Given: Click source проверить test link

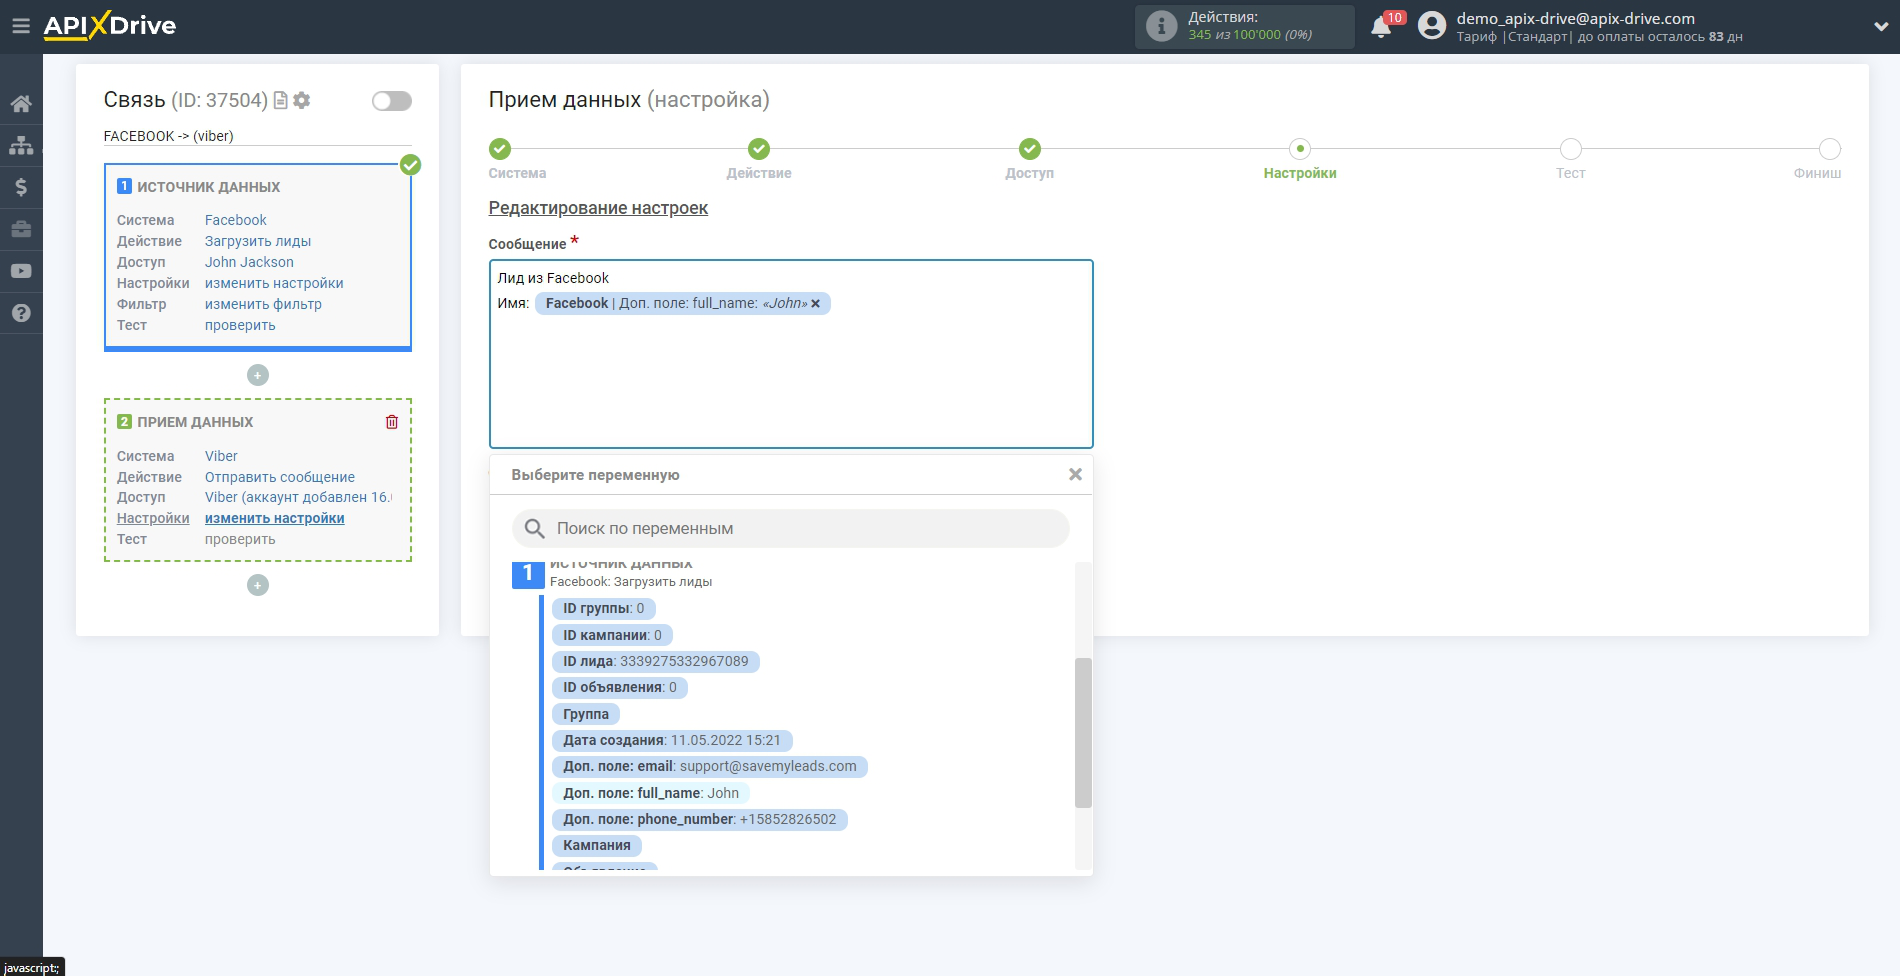Looking at the screenshot, I should tap(240, 325).
